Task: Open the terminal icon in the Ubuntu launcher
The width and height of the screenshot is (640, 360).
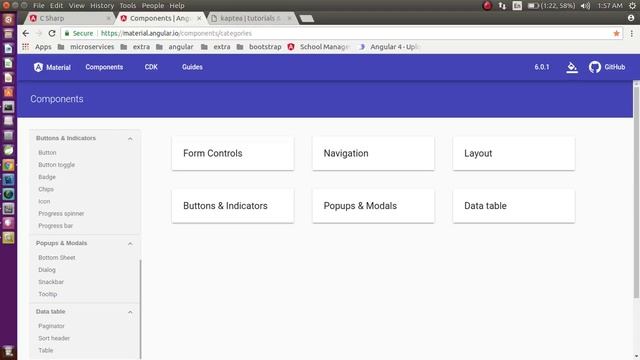Action: (x=9, y=107)
